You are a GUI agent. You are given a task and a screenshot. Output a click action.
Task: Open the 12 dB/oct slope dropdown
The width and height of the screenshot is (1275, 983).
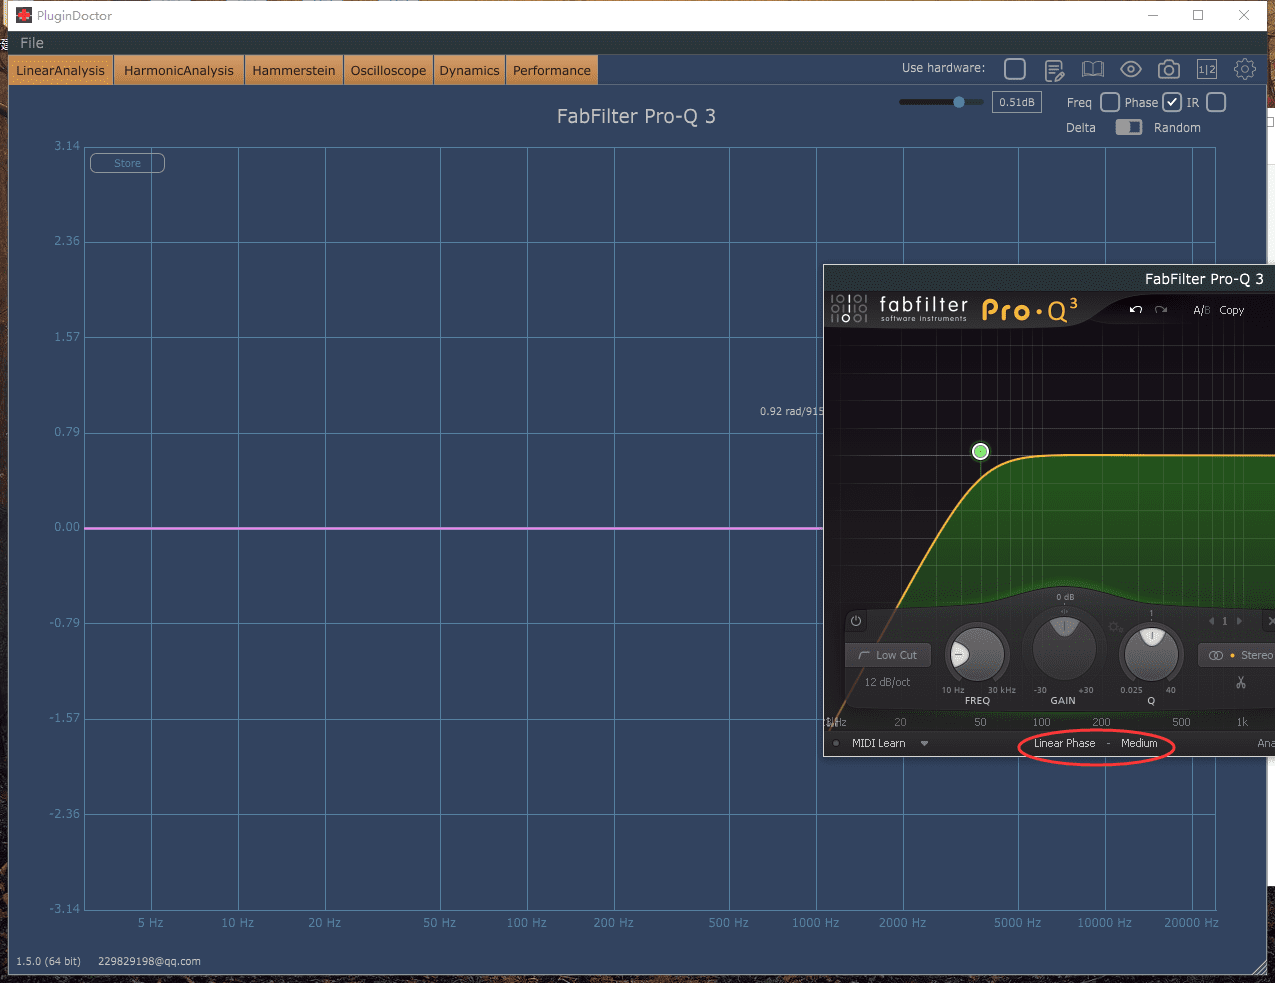[887, 682]
